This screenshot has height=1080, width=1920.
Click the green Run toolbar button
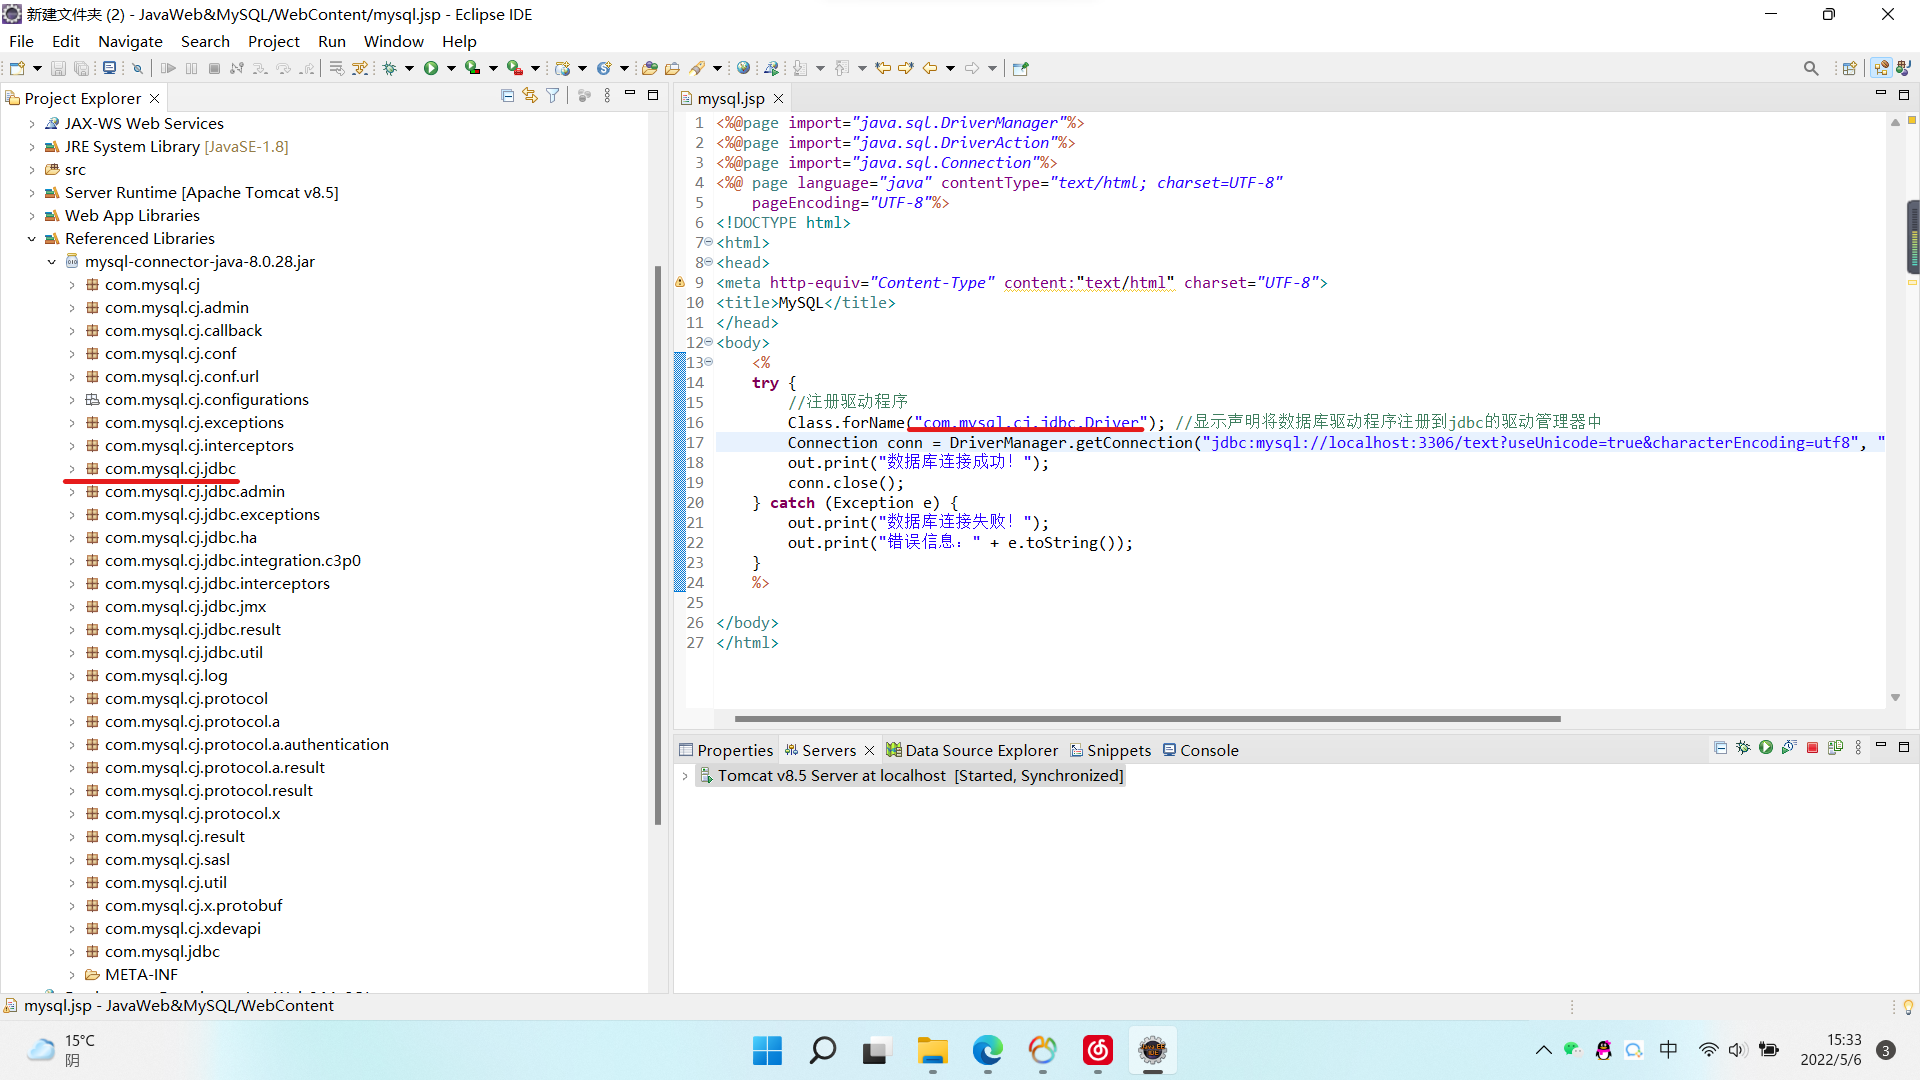(431, 68)
